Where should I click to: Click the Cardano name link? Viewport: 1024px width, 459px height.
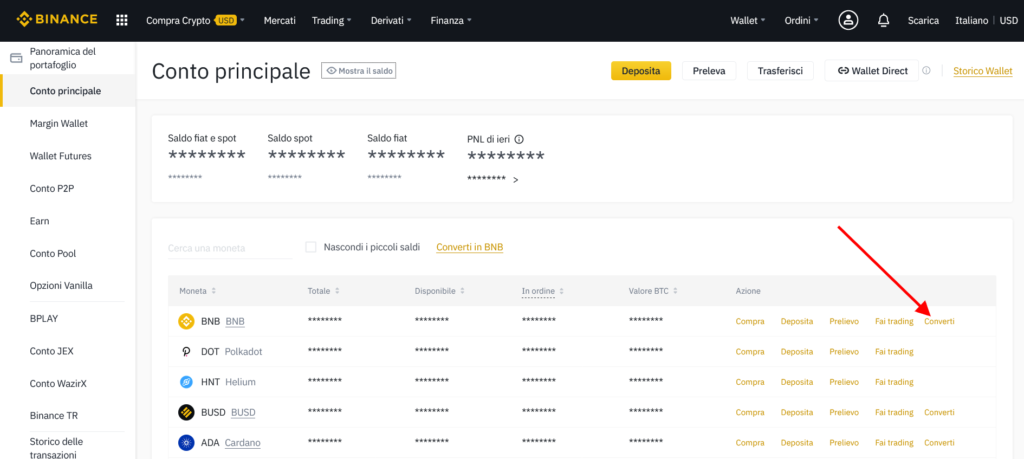[x=242, y=443]
